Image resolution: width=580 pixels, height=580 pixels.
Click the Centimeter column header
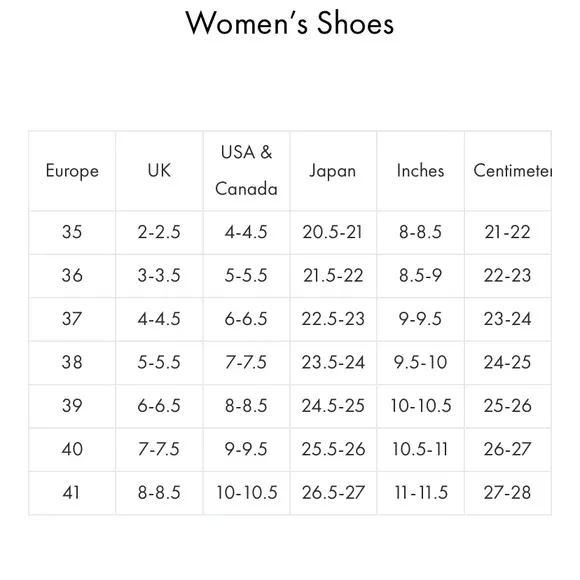pos(508,171)
